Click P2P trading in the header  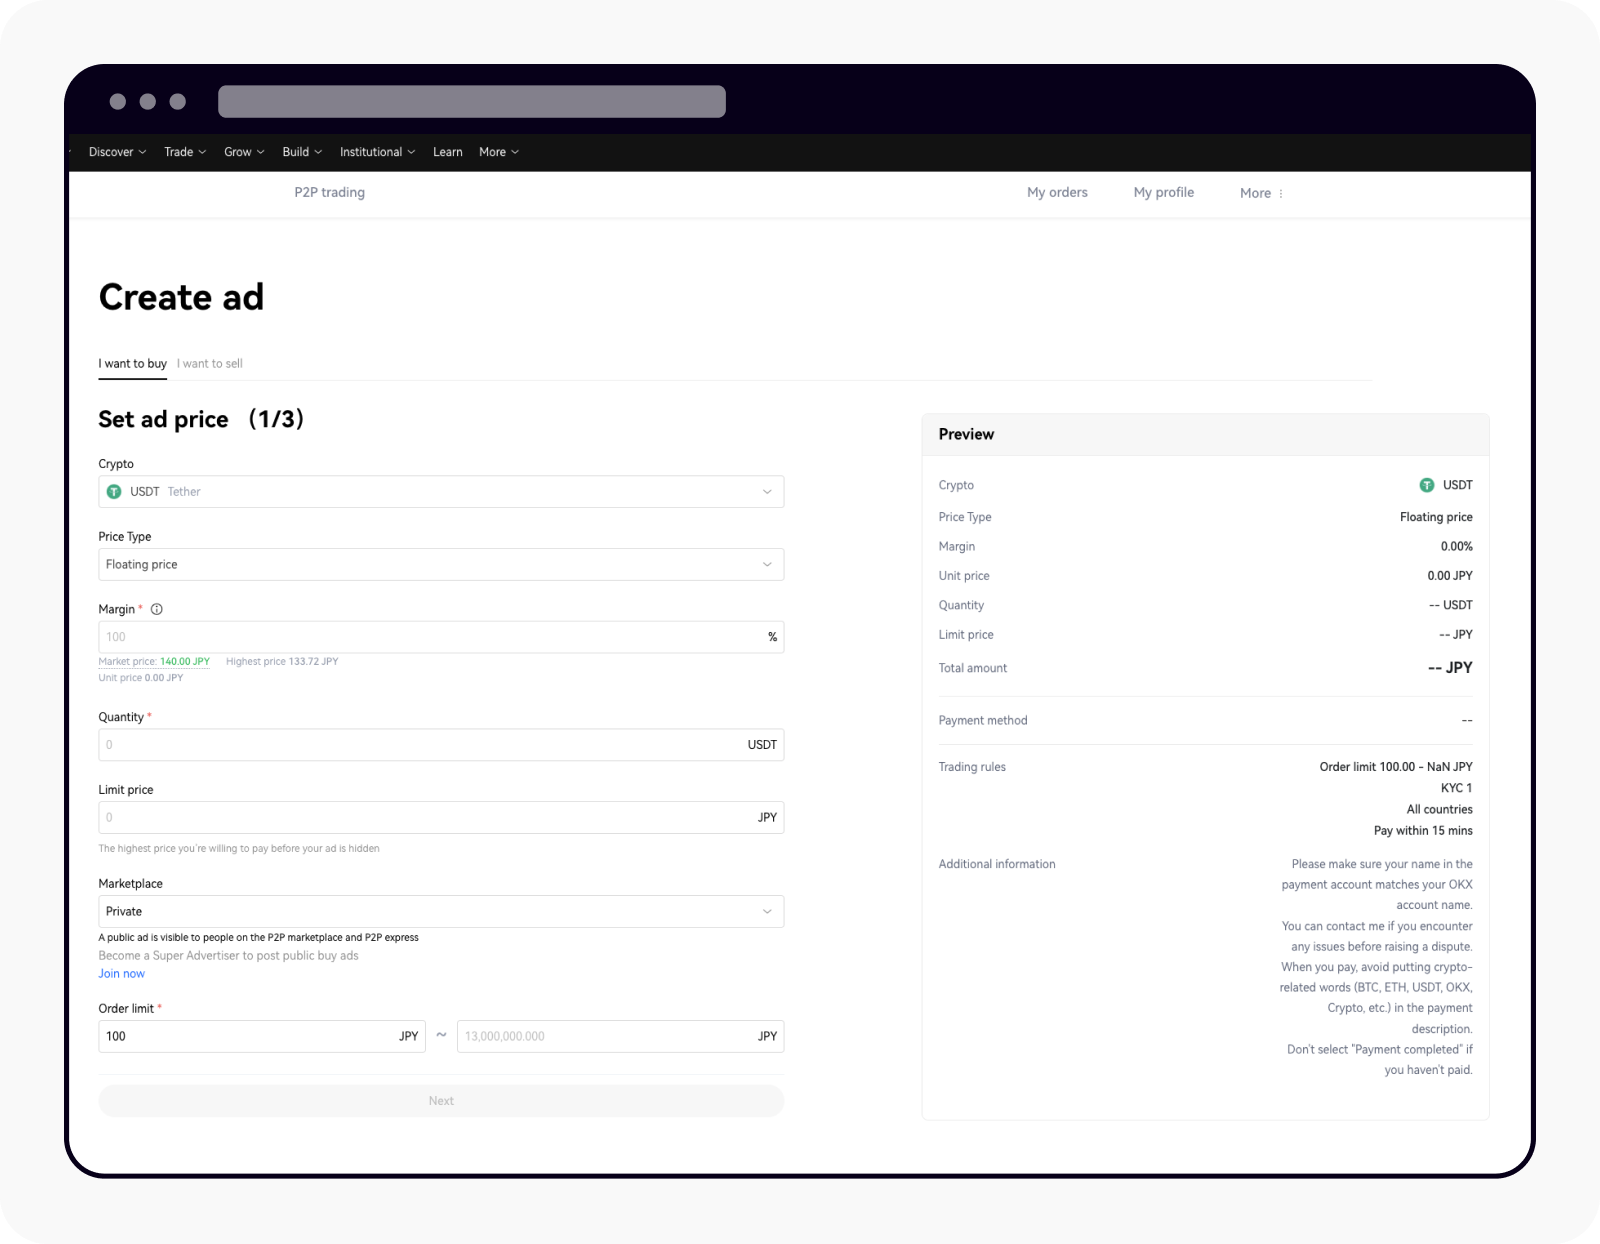329,192
